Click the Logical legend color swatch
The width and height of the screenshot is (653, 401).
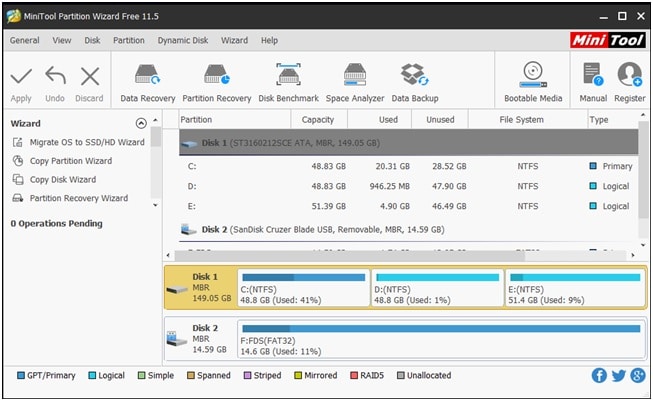pos(92,375)
